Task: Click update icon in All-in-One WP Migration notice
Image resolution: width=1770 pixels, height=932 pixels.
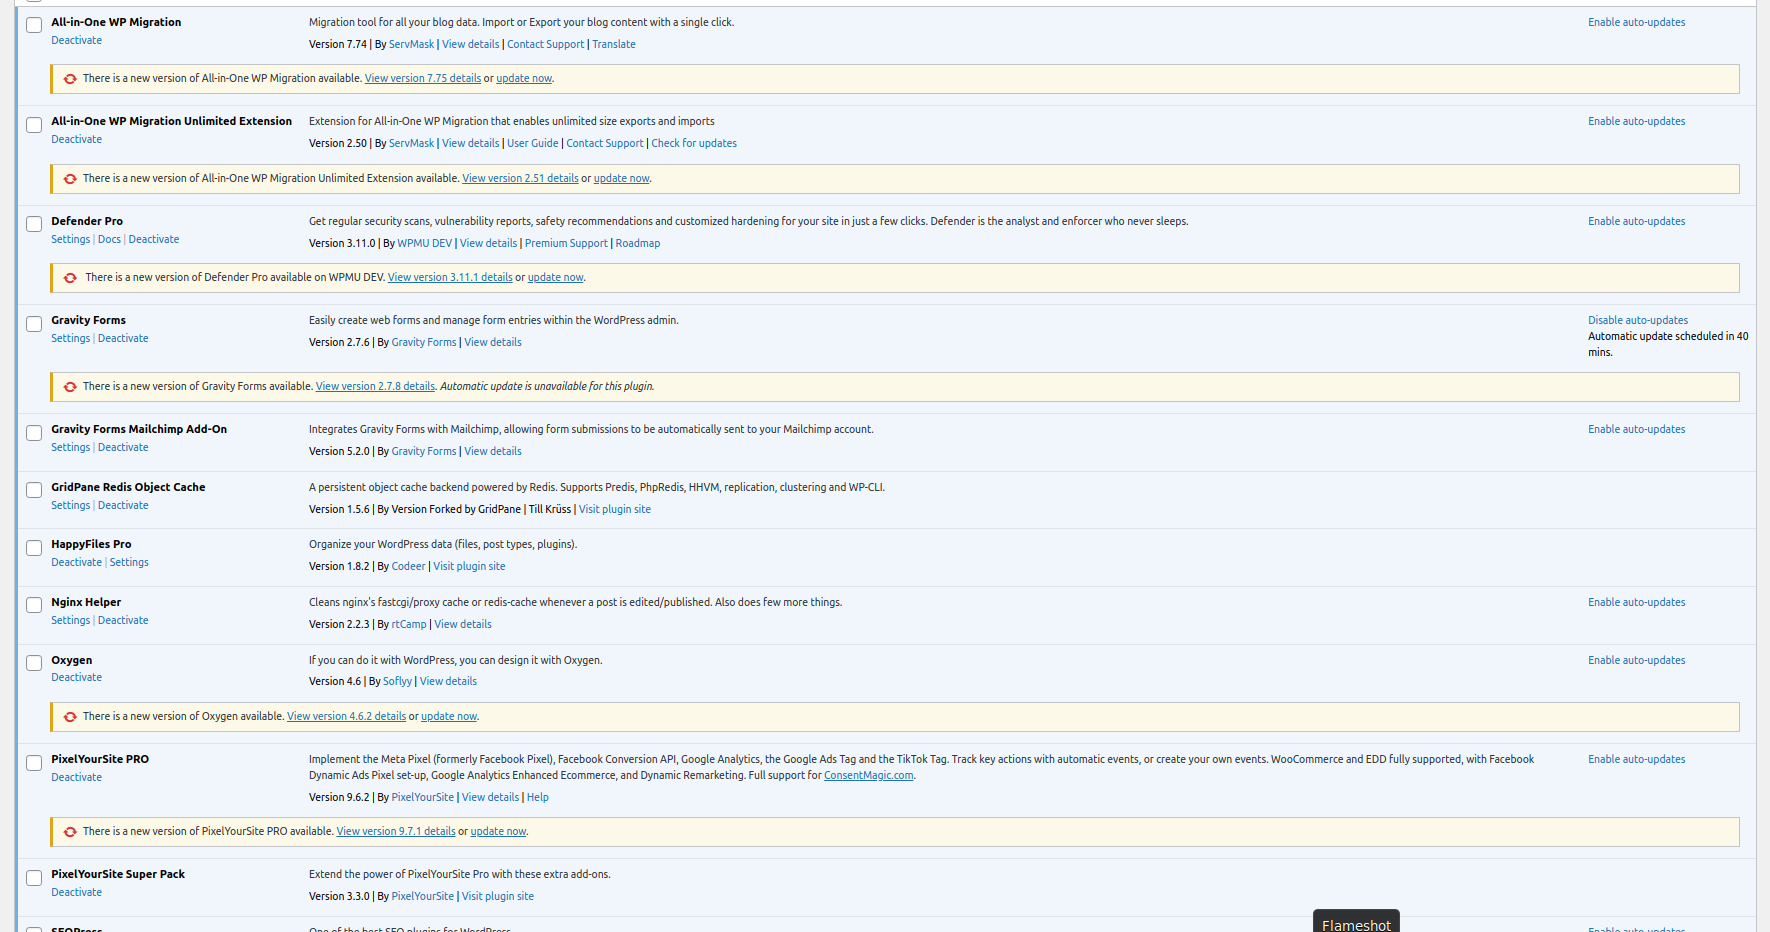Action: coord(70,79)
